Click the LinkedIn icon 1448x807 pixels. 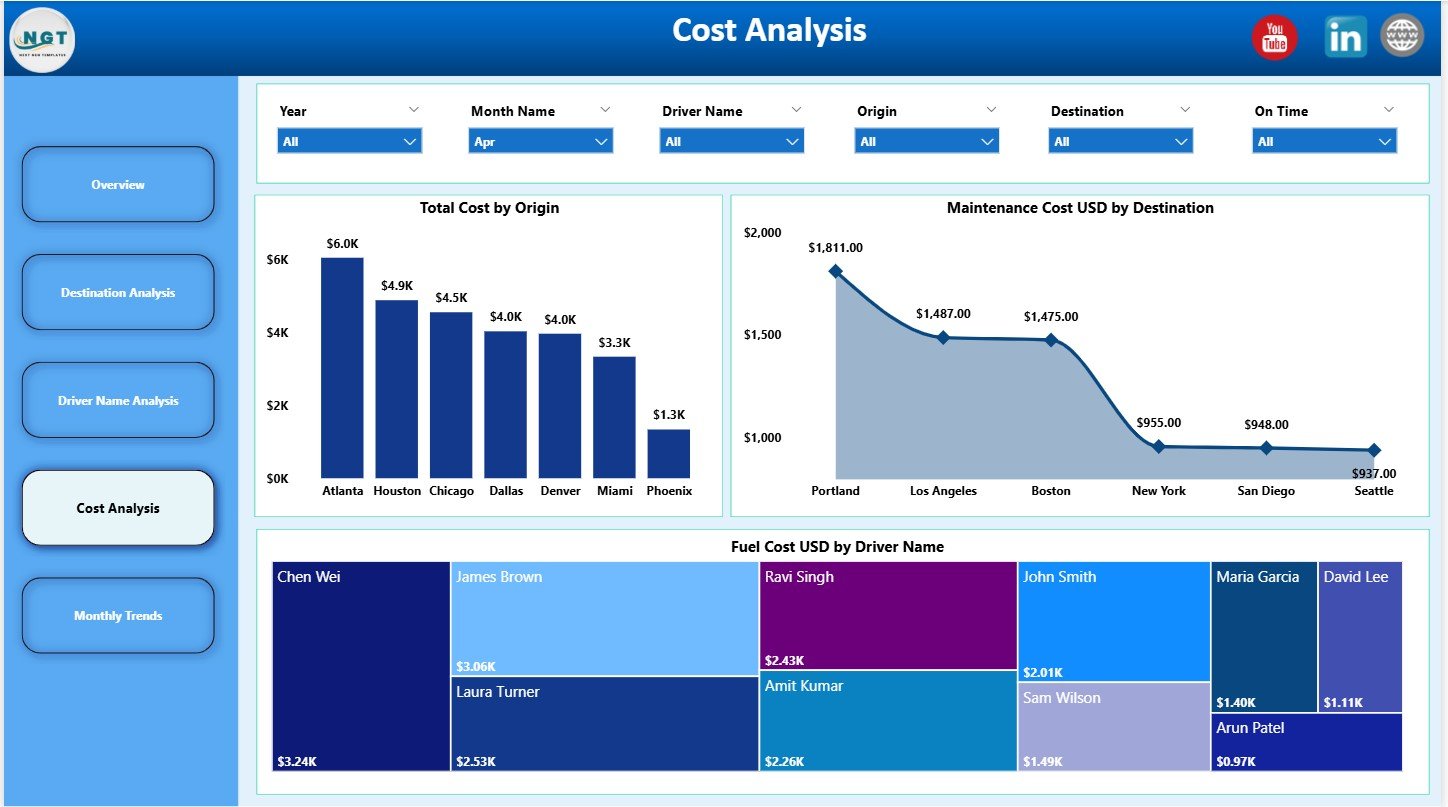pos(1345,35)
